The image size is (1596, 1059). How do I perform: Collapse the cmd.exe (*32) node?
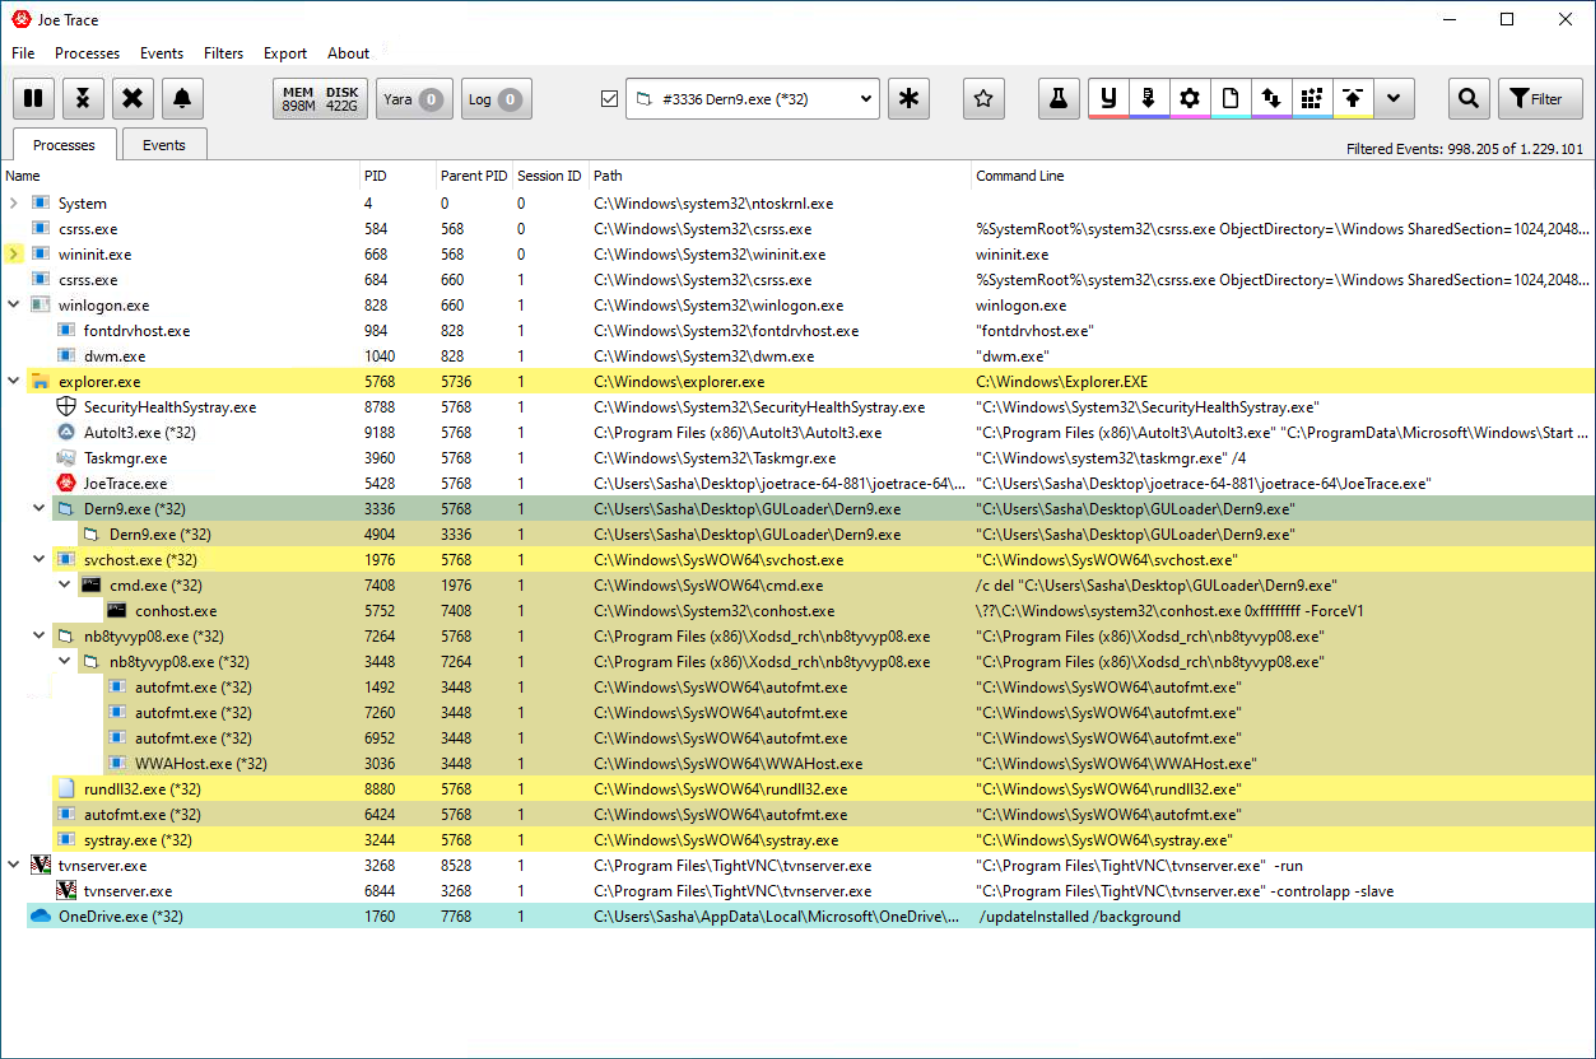pyautogui.click(x=65, y=585)
